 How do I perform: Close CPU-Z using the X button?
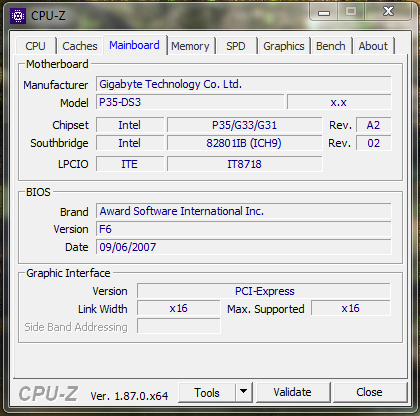click(388, 12)
